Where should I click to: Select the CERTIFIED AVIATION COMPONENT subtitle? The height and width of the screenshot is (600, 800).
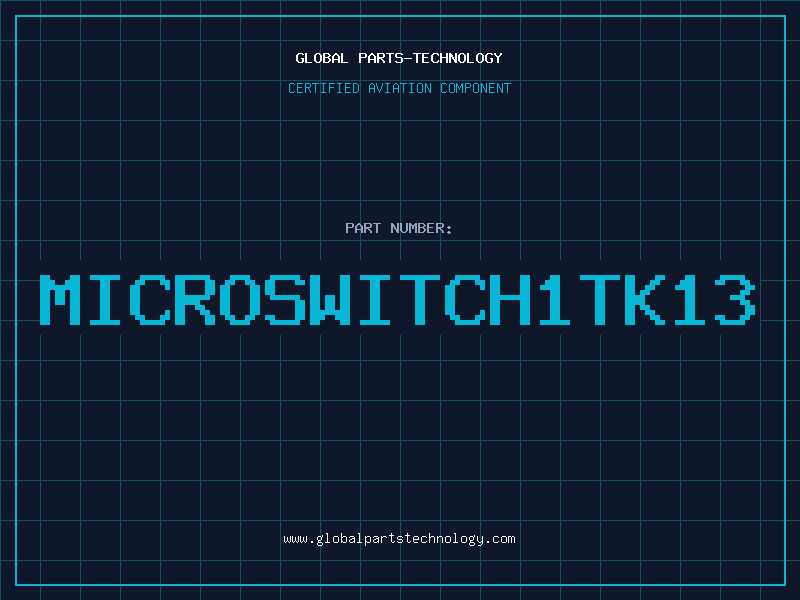pos(399,88)
